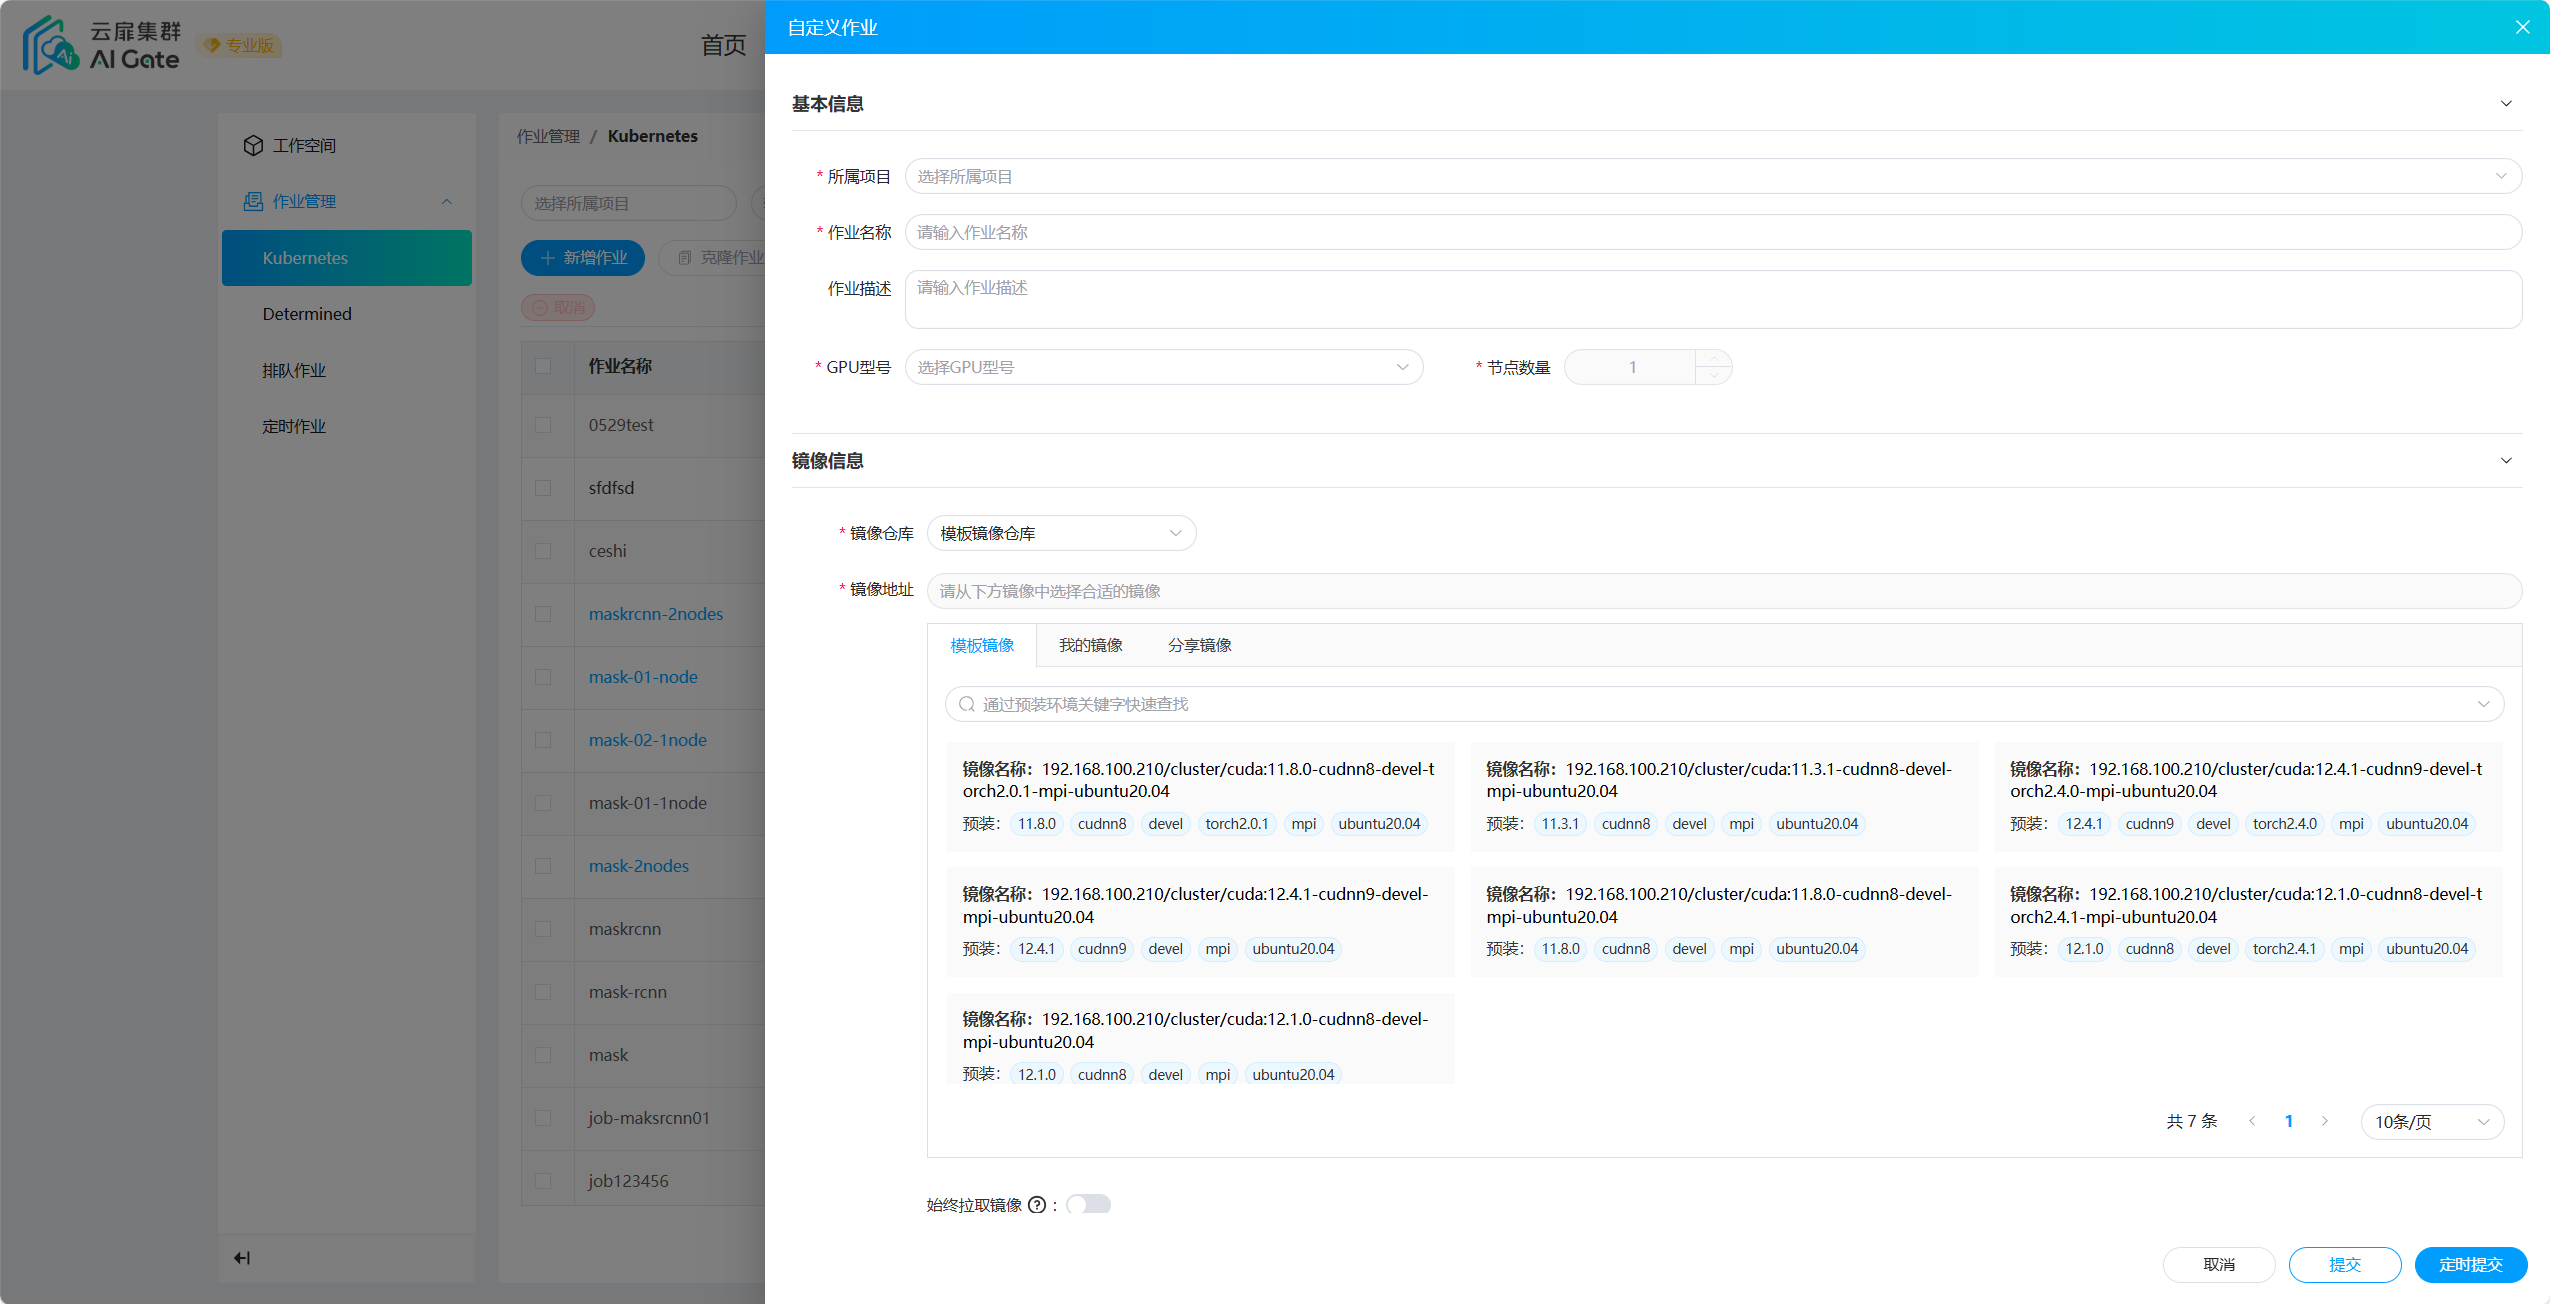
Task: Click the 取消 button in drawer footer
Action: click(x=2219, y=1265)
